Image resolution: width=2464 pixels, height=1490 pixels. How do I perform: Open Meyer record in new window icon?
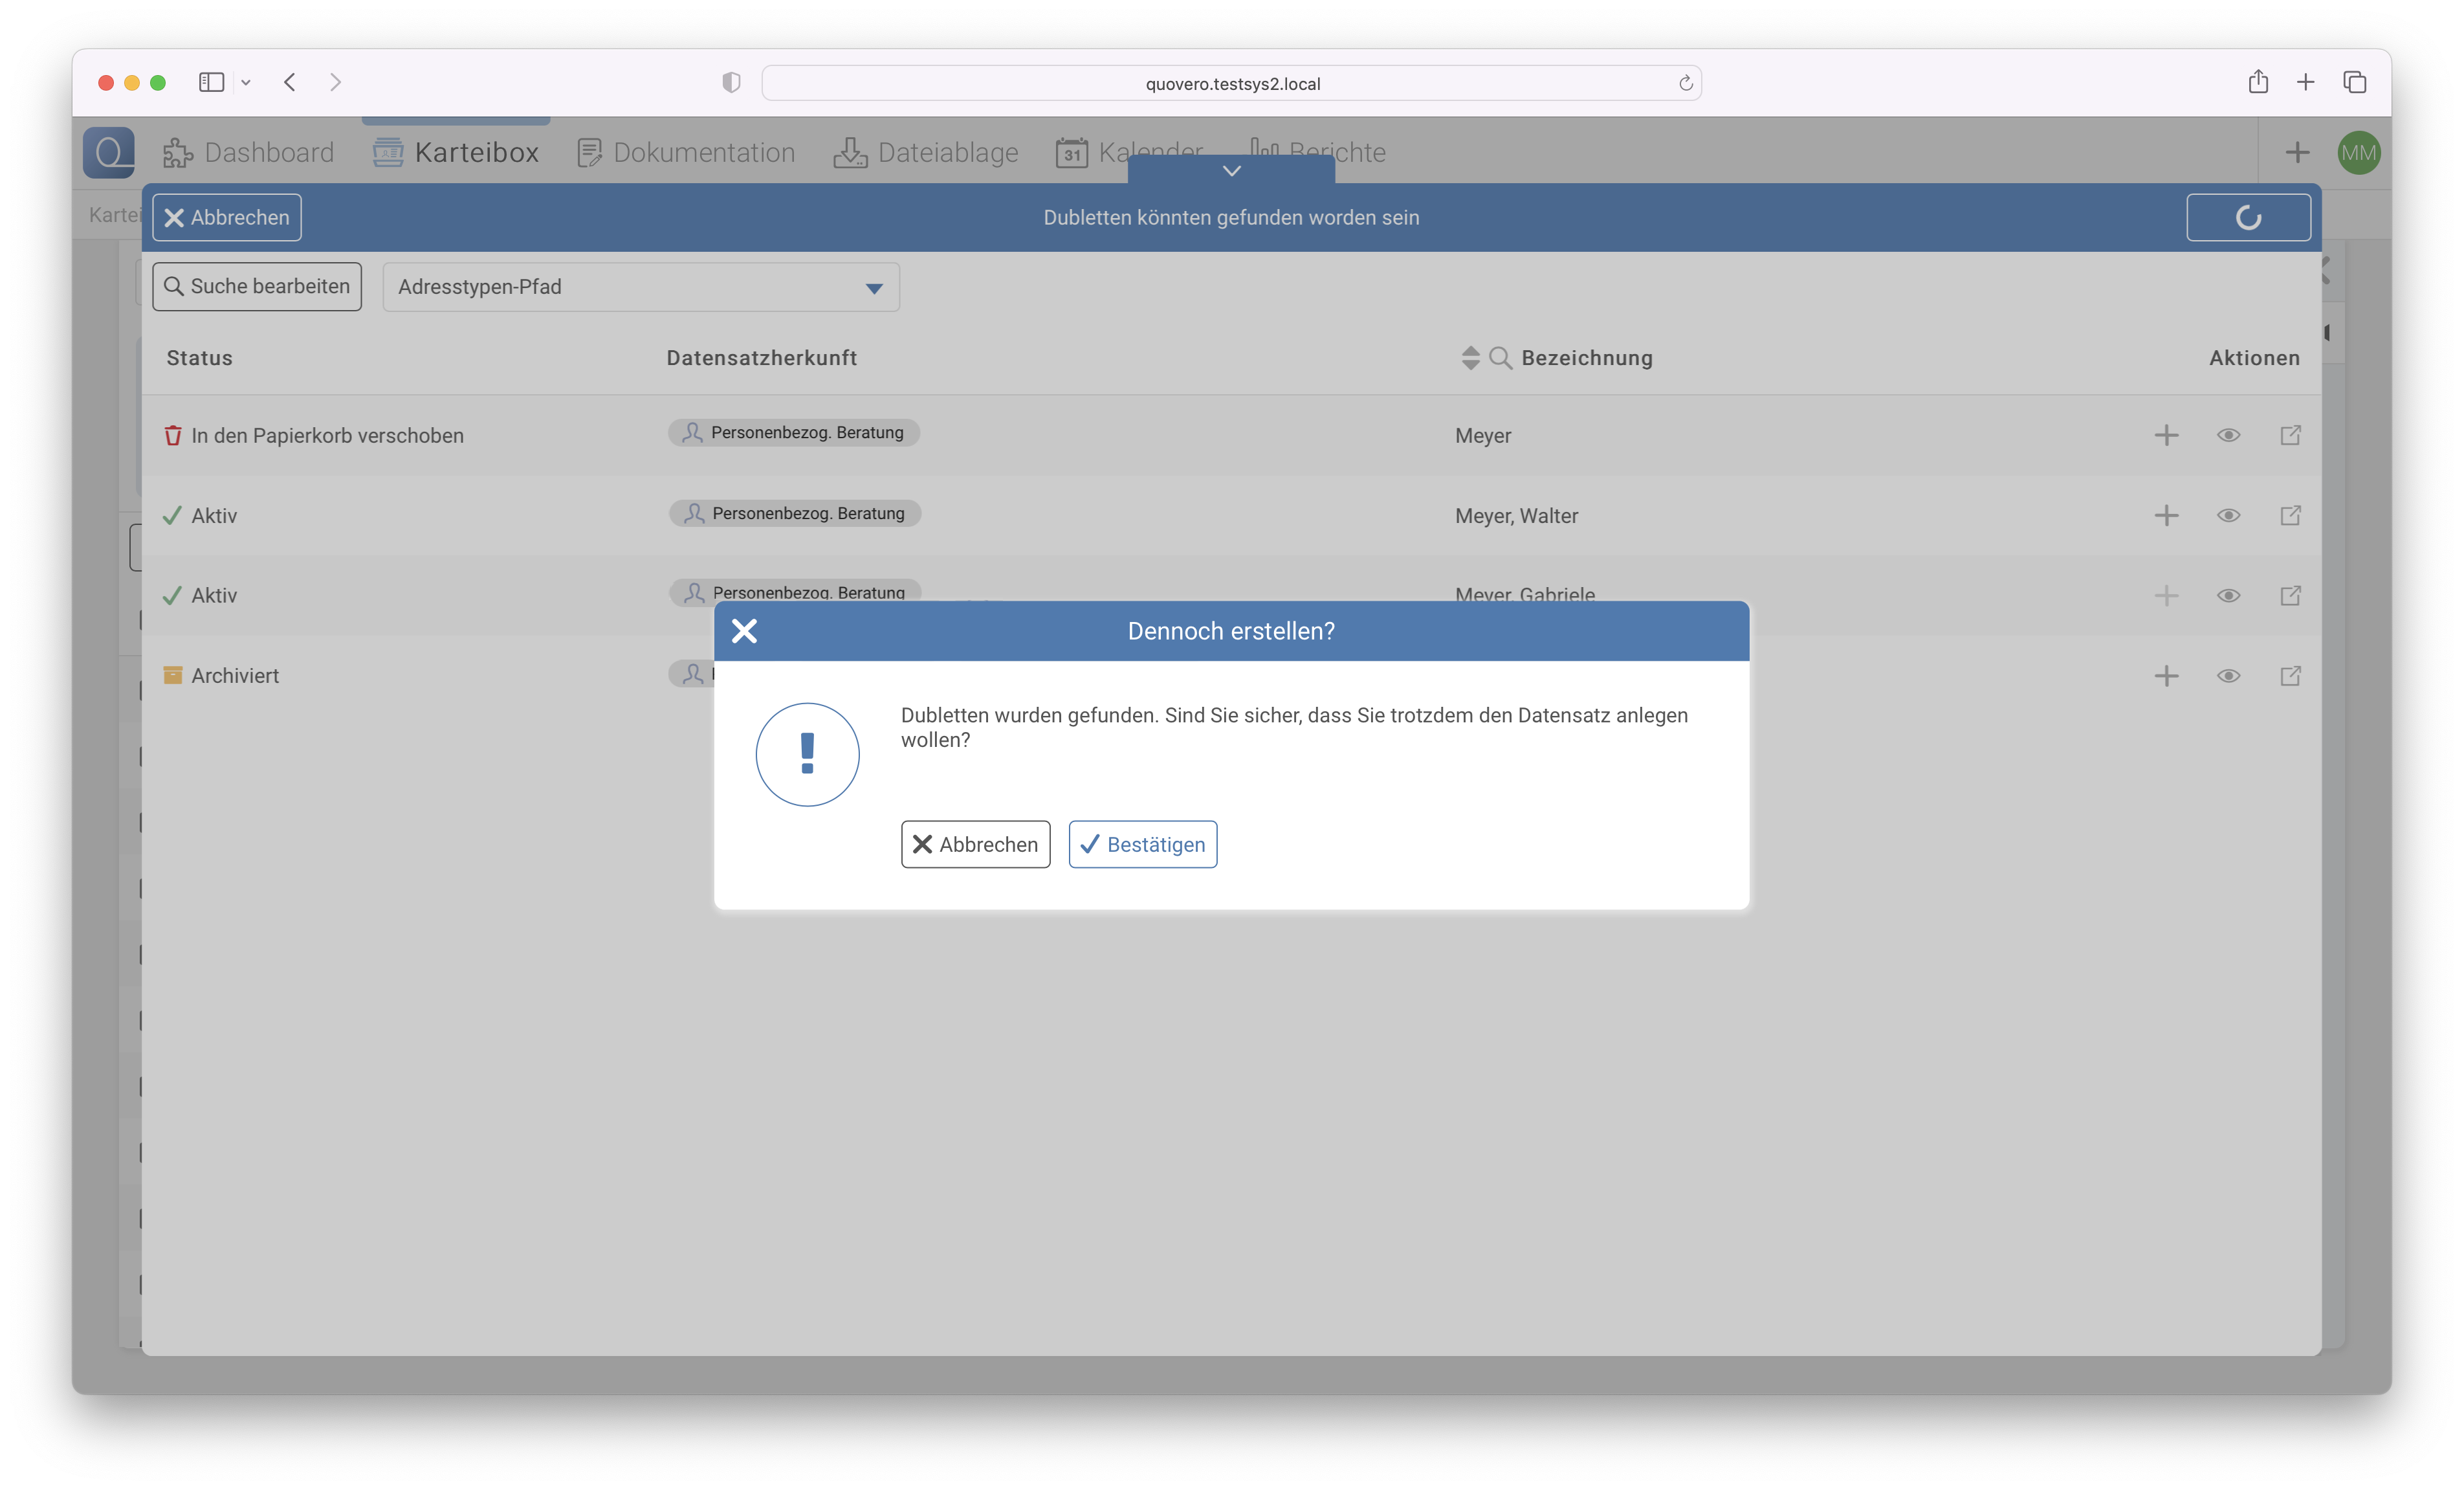(2290, 435)
